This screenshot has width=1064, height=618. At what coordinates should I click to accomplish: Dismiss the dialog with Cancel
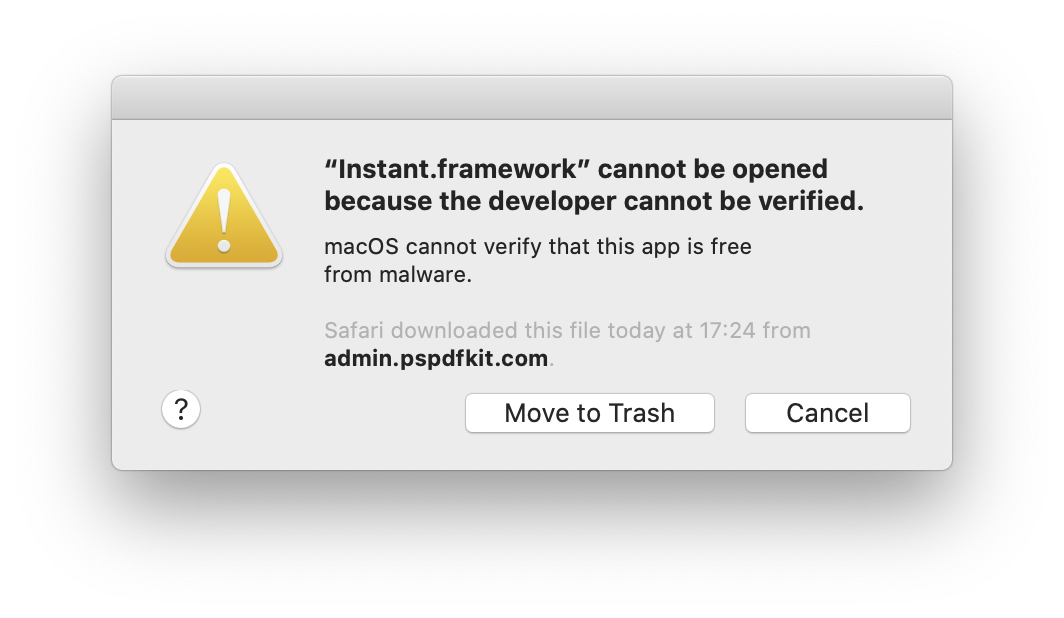click(828, 412)
